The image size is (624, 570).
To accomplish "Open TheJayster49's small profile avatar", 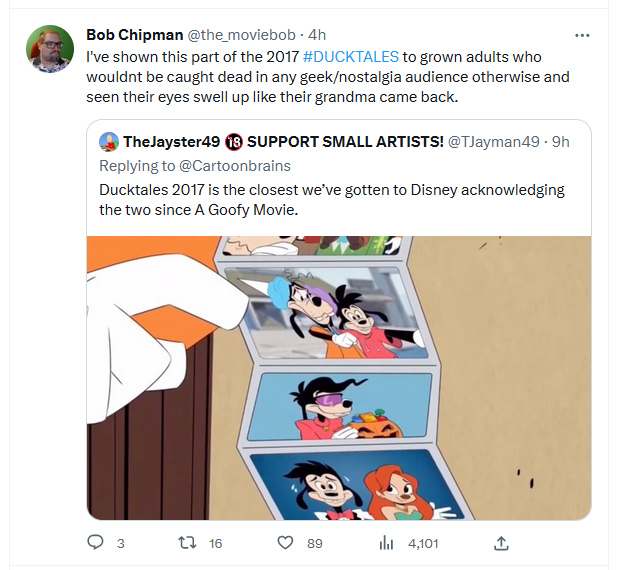I will pyautogui.click(x=109, y=142).
